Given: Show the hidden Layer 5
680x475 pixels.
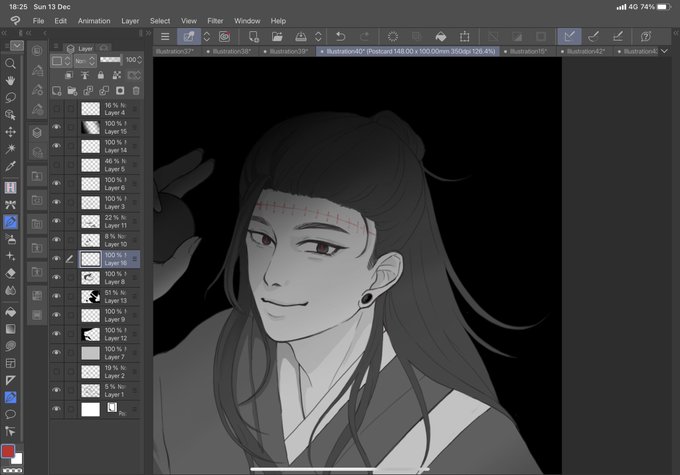Looking at the screenshot, I should click(x=56, y=165).
